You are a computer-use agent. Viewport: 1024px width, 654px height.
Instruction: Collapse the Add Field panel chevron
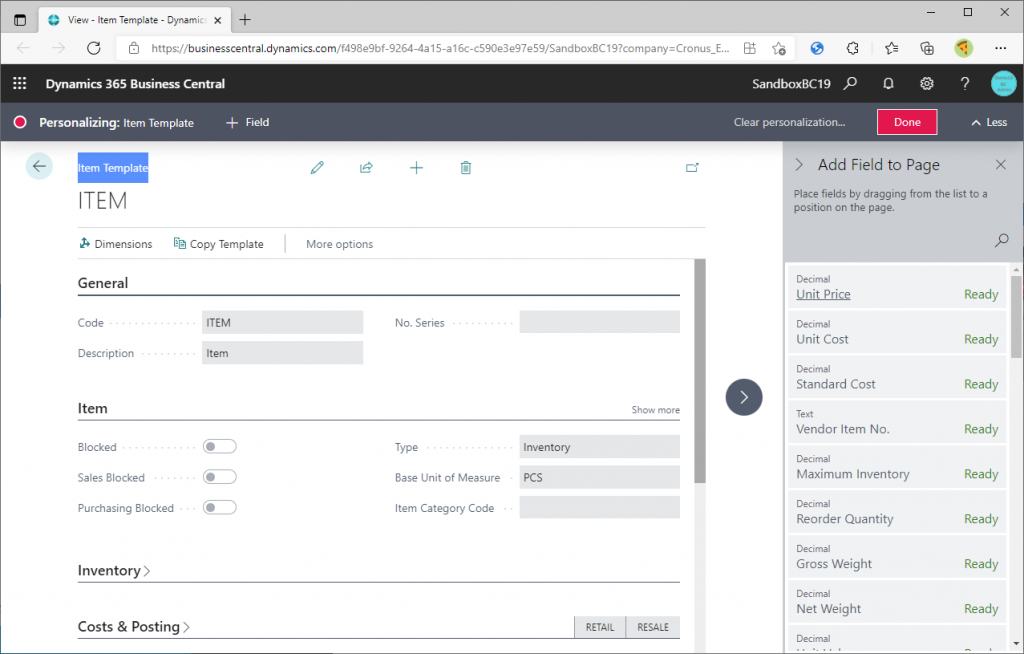(x=799, y=165)
